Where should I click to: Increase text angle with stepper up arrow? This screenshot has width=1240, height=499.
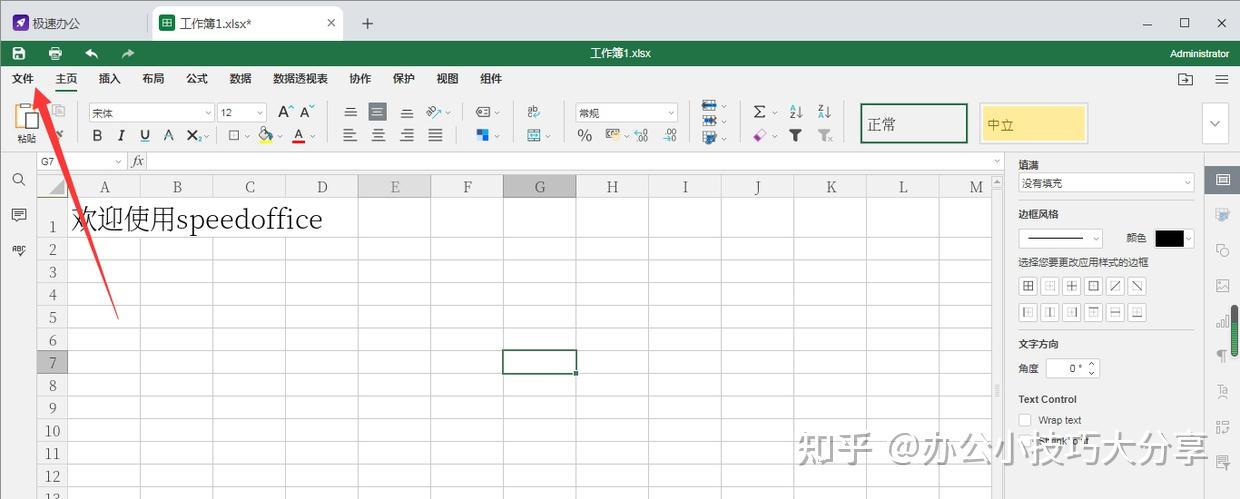click(x=1092, y=364)
